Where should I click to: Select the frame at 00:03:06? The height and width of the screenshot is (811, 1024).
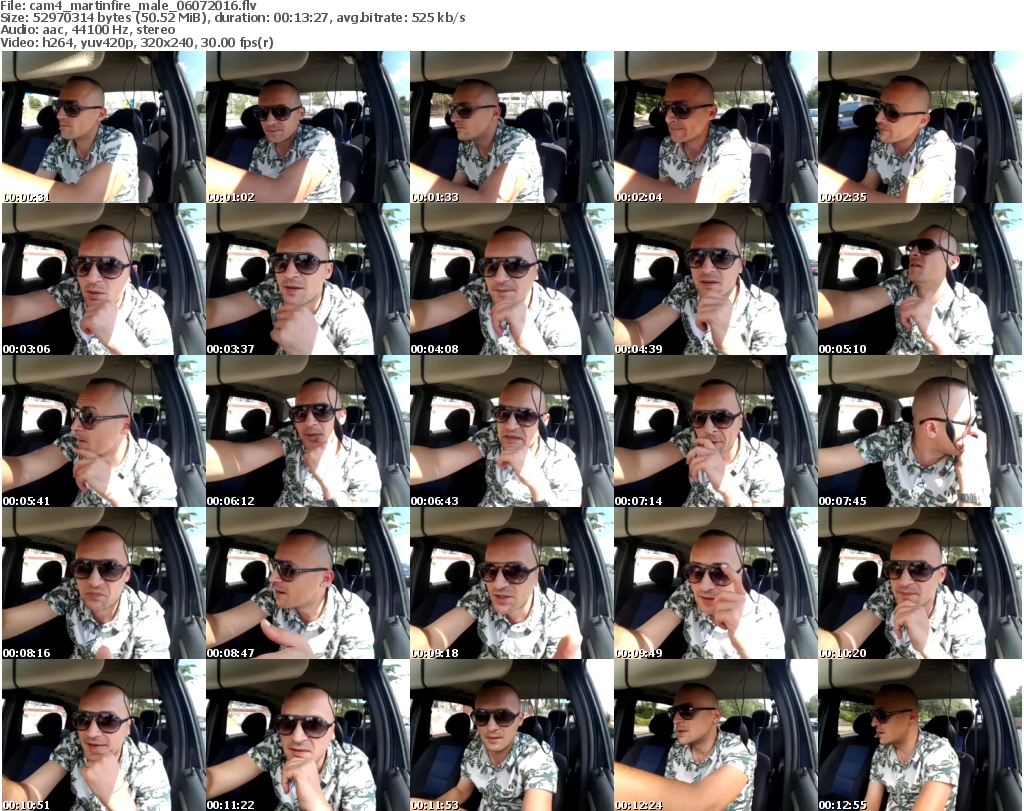[x=104, y=279]
